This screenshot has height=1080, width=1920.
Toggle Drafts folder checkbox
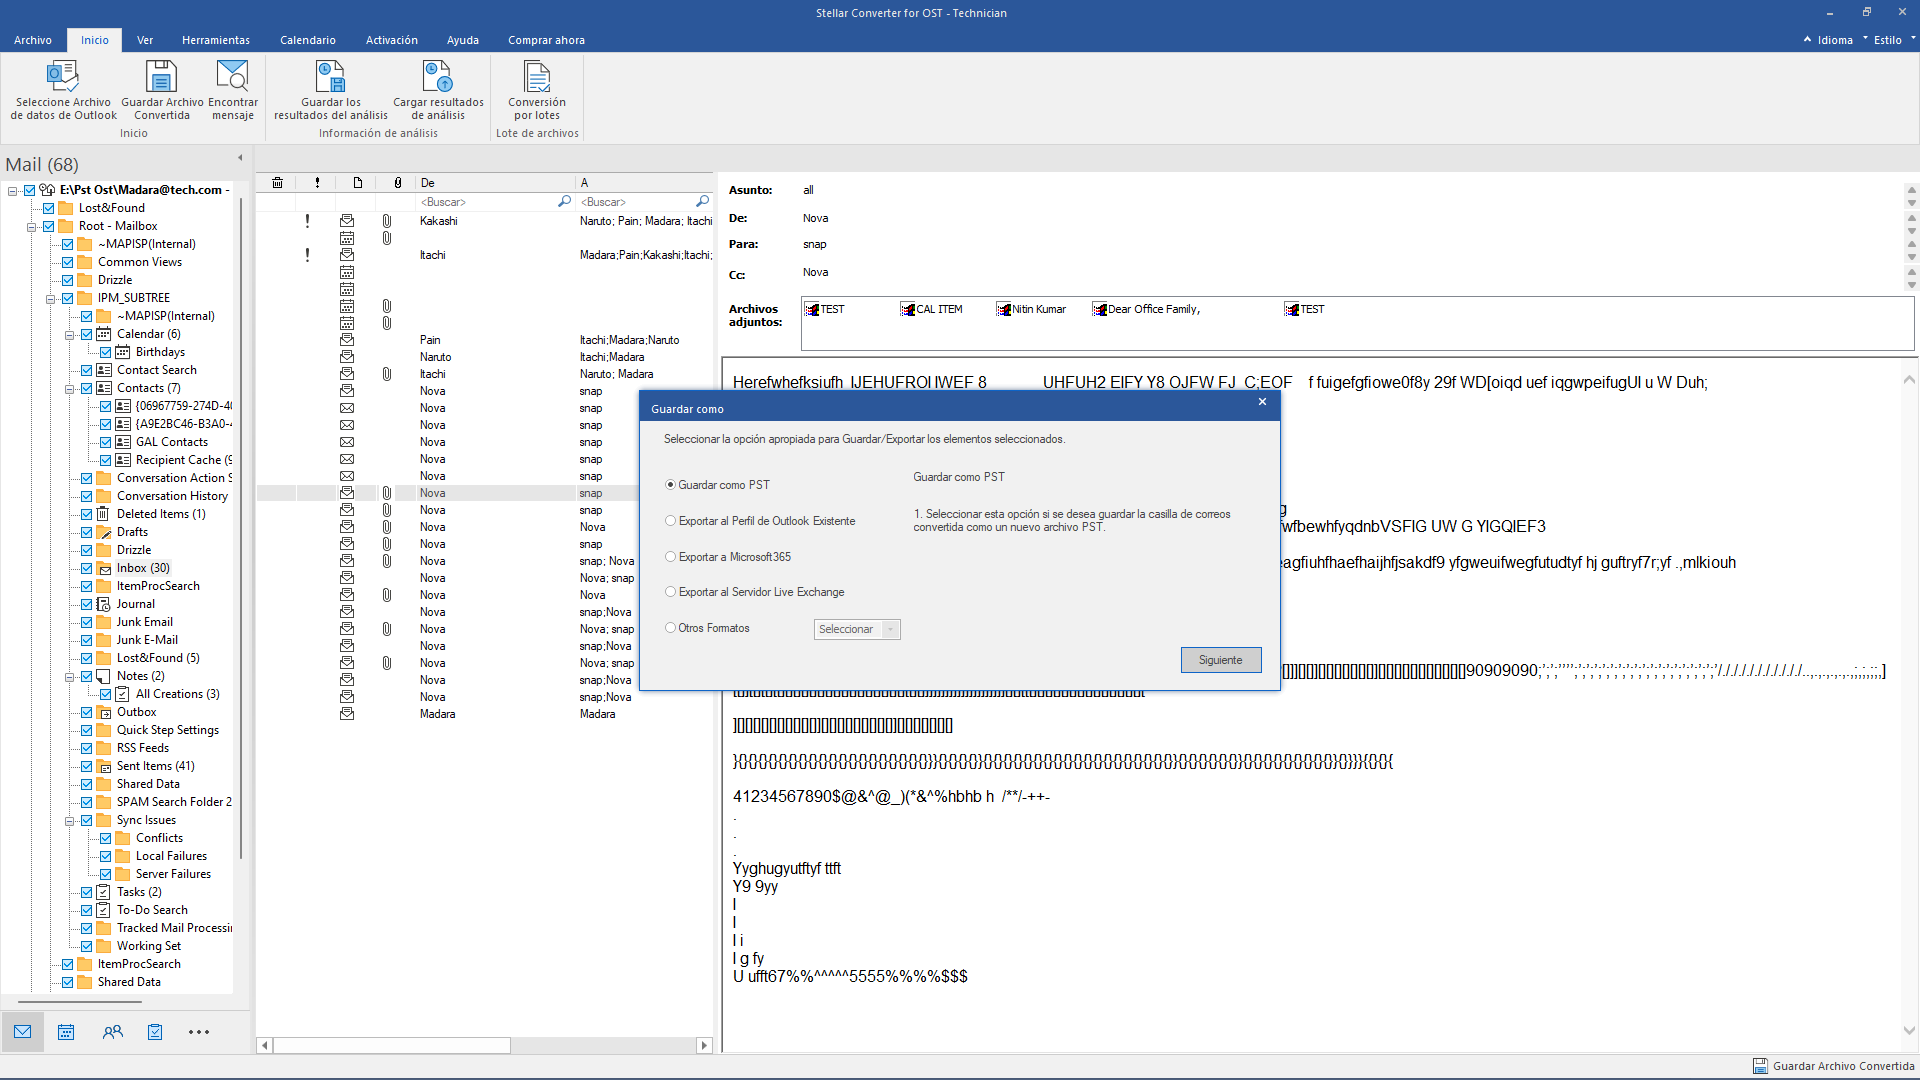[x=87, y=532]
